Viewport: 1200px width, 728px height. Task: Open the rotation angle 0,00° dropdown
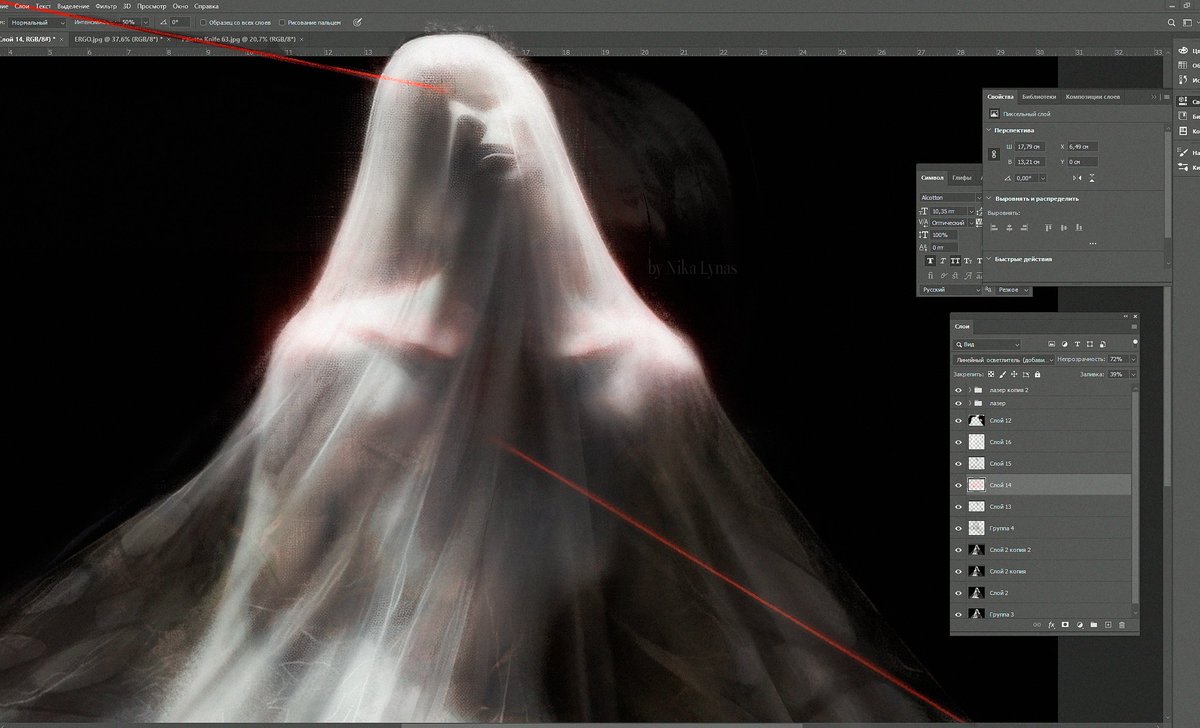[1043, 178]
